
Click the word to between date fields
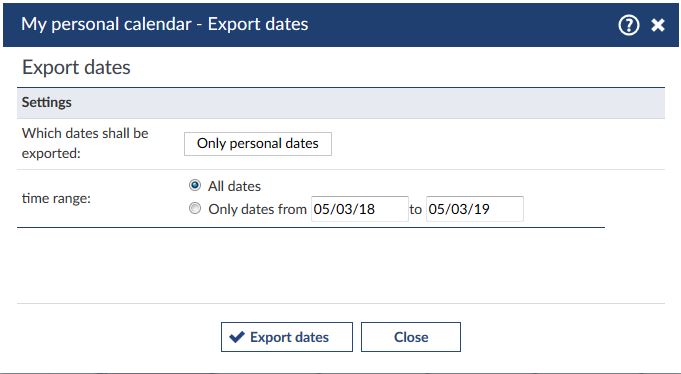416,209
